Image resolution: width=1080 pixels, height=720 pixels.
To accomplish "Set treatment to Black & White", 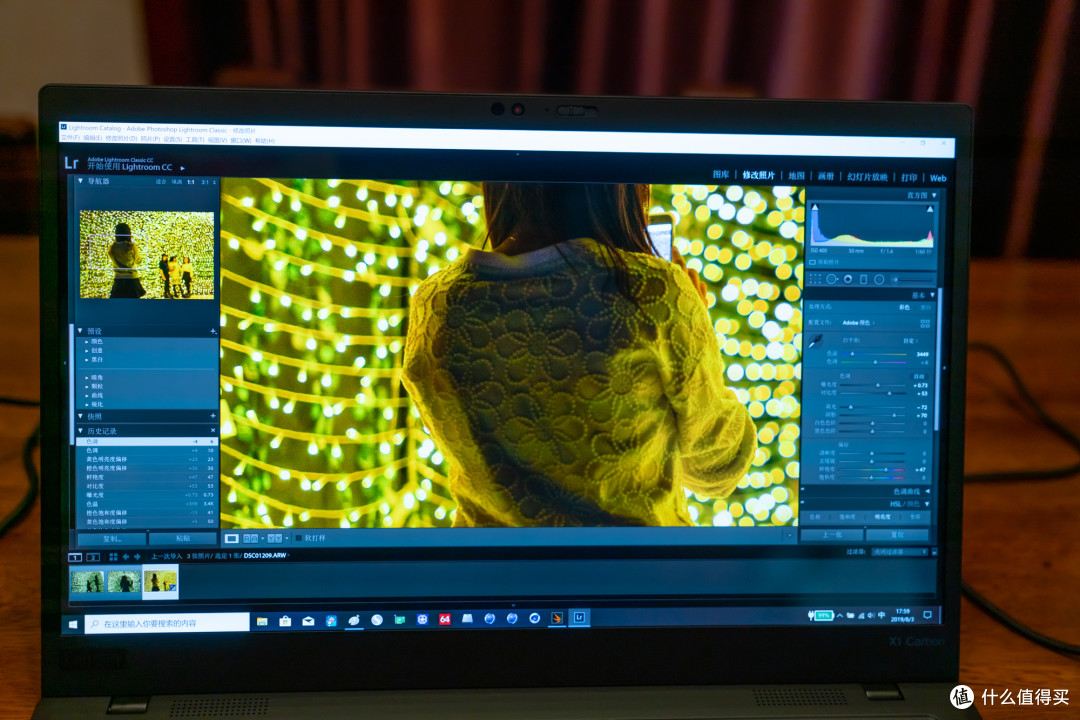I will click(925, 307).
